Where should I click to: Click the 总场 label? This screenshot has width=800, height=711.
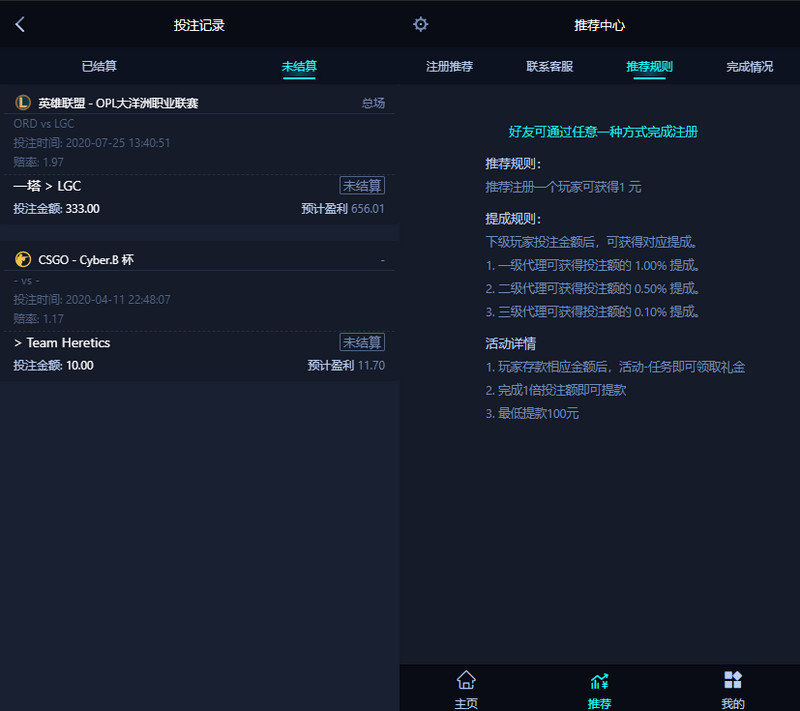(x=373, y=103)
